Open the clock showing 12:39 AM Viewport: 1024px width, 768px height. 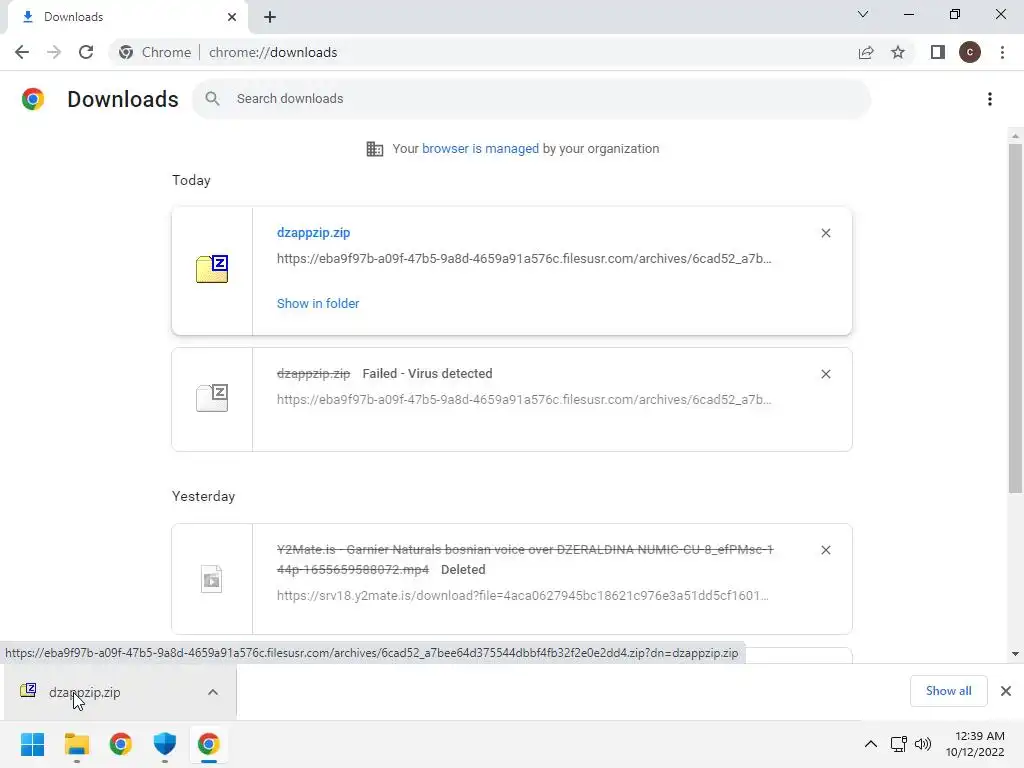[975, 744]
